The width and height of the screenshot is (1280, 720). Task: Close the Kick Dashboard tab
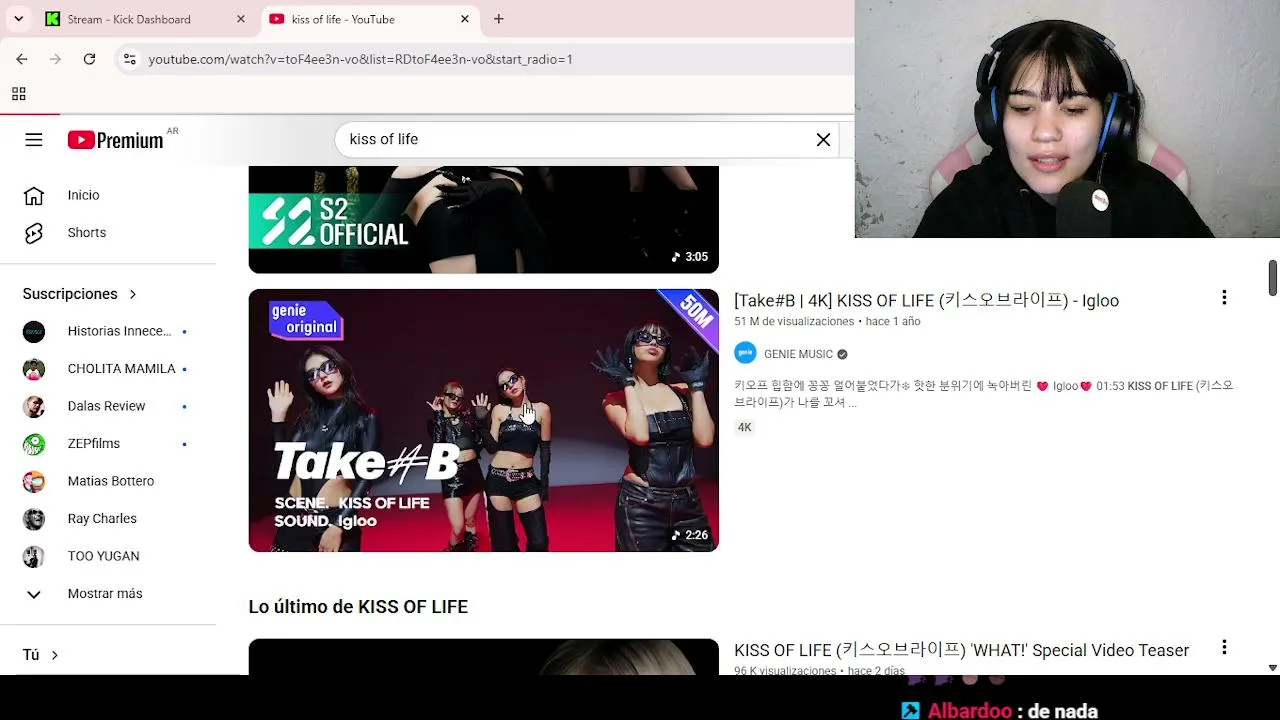(x=240, y=19)
